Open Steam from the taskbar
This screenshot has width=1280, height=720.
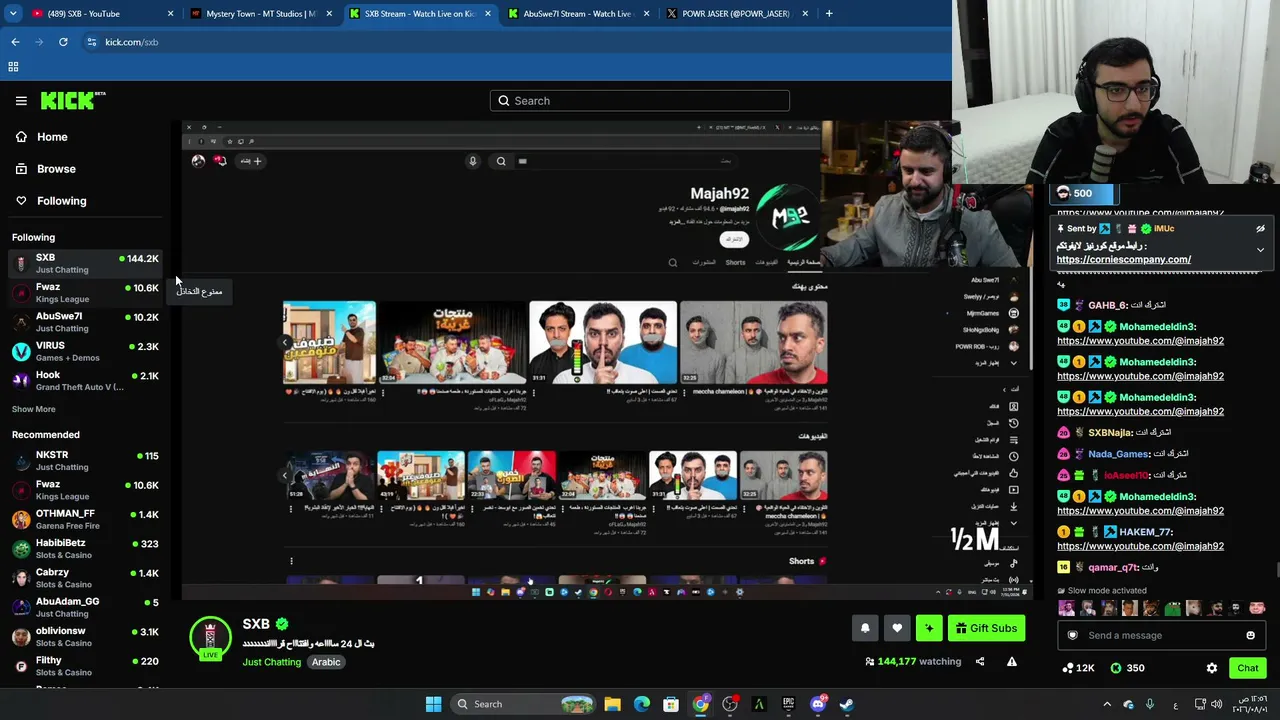[847, 704]
